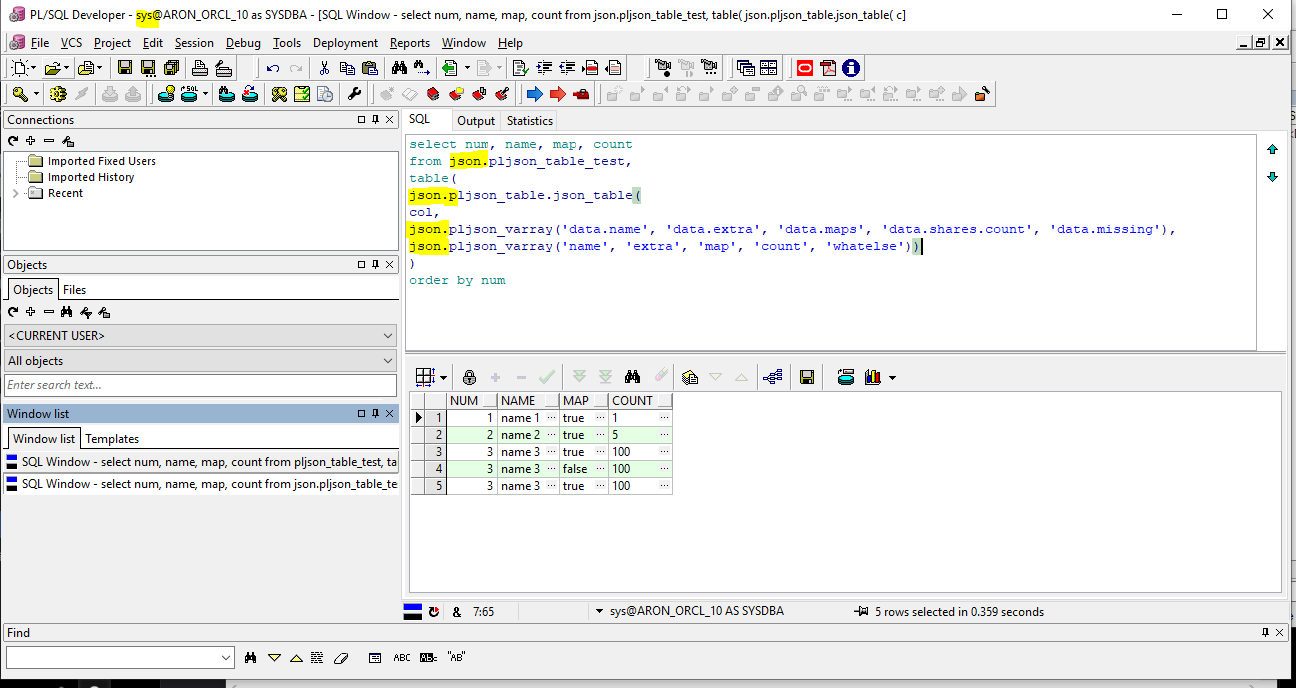Refresh the Connections list with the refresh icon
Screen dimensions: 1296x688
12,140
